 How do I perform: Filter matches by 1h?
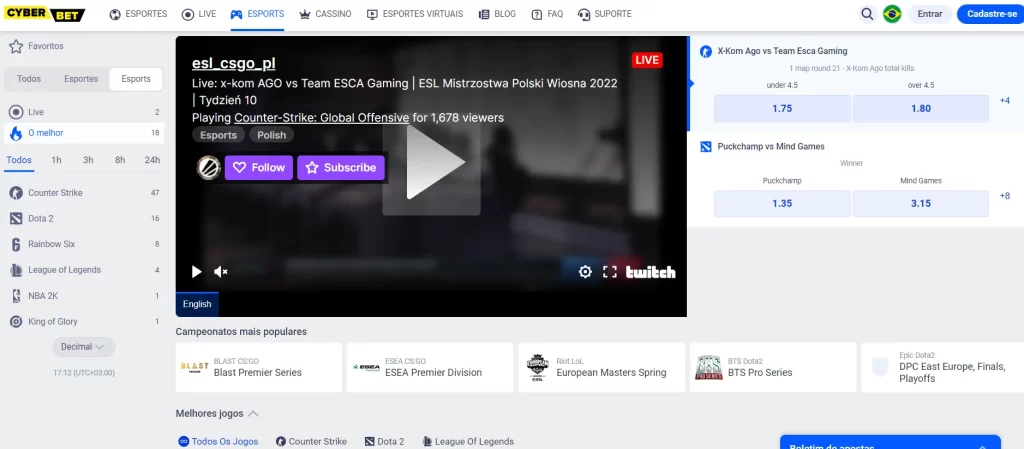click(57, 160)
